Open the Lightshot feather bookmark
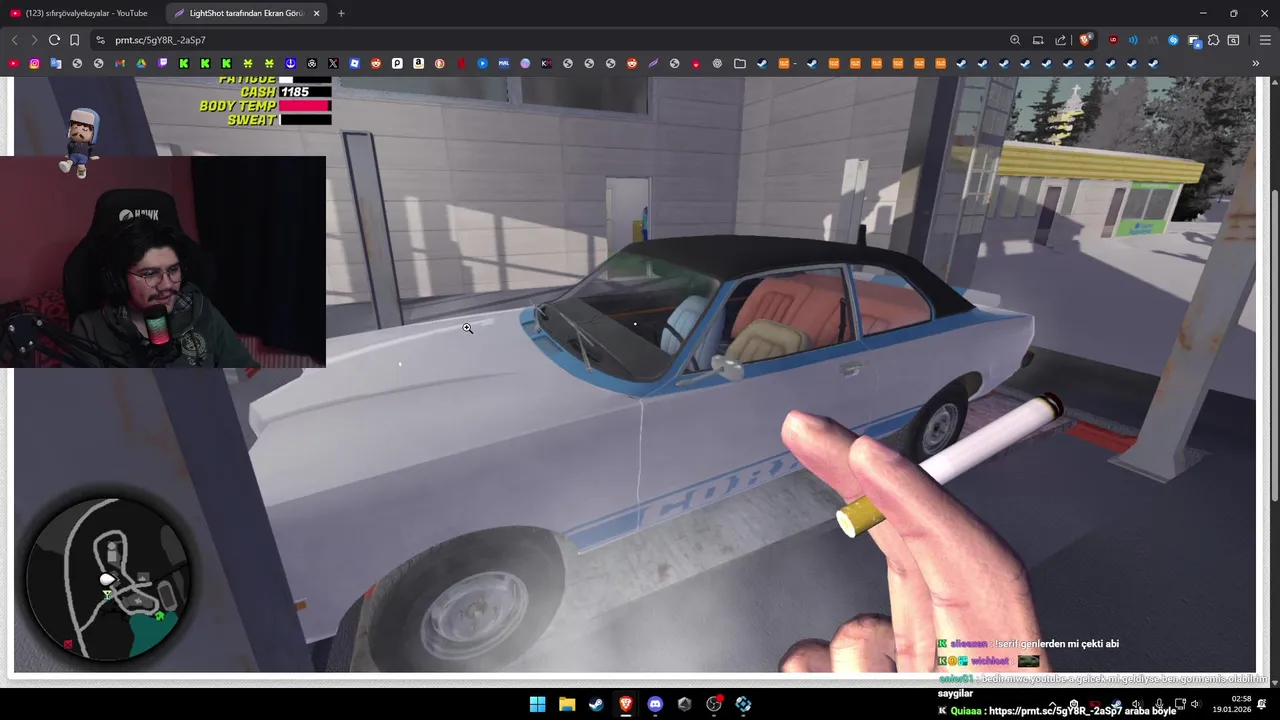 (x=653, y=63)
